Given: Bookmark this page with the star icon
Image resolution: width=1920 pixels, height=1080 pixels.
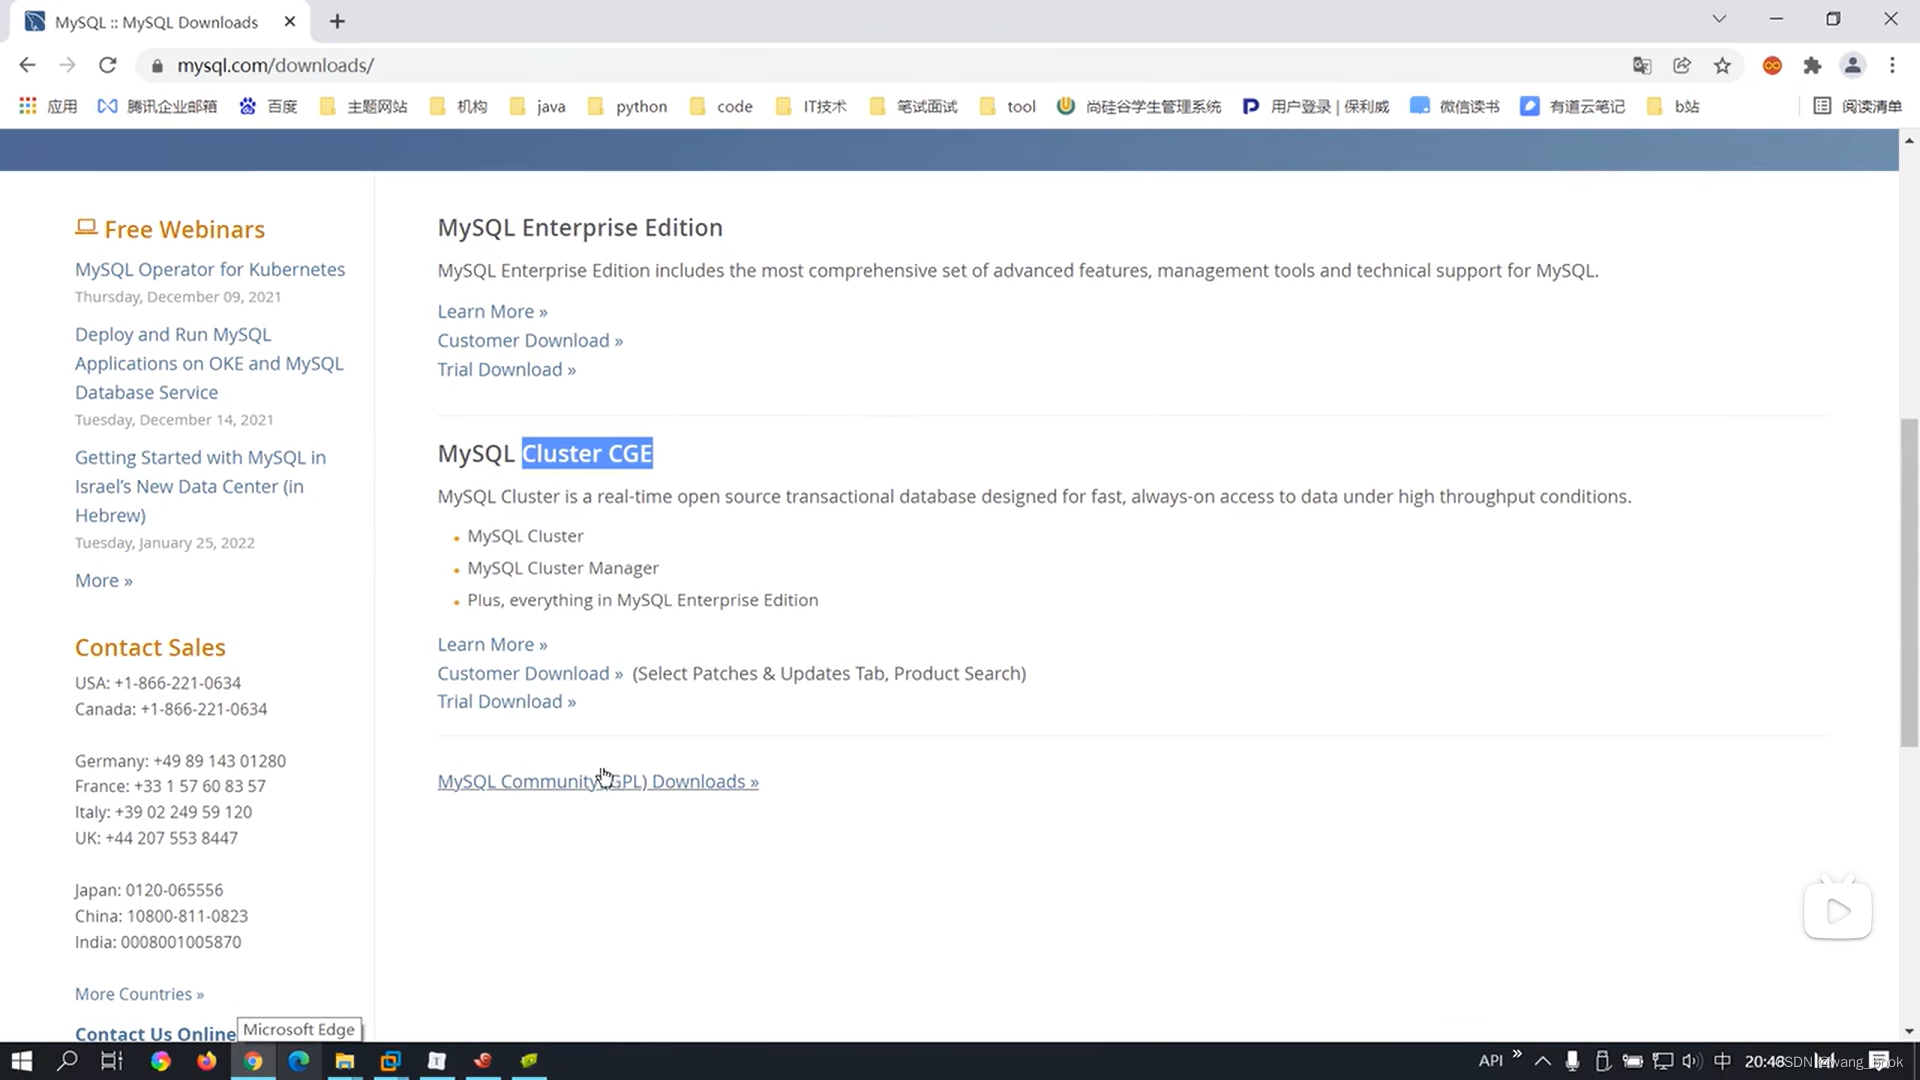Looking at the screenshot, I should click(1722, 65).
